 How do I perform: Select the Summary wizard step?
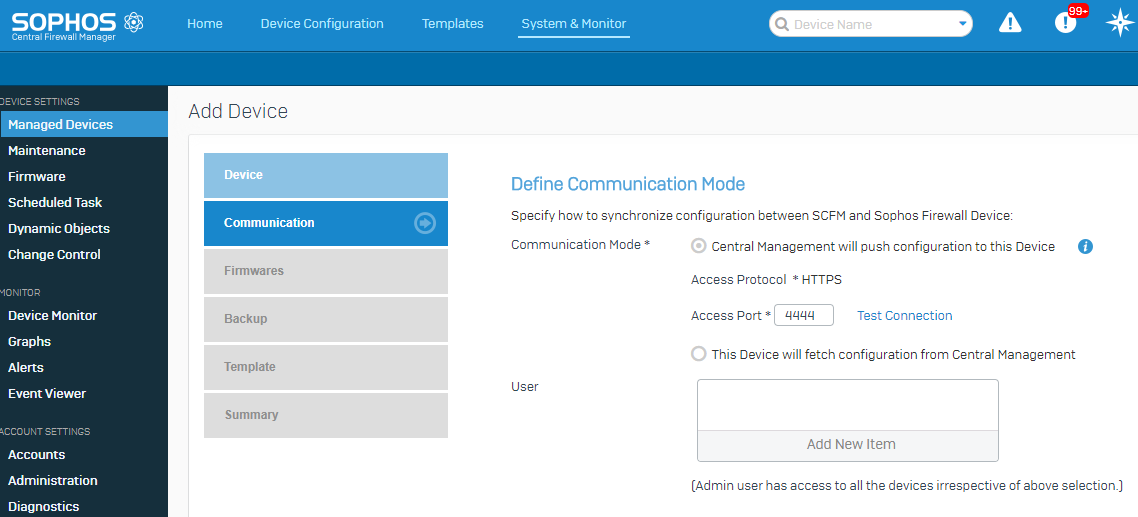coord(326,415)
